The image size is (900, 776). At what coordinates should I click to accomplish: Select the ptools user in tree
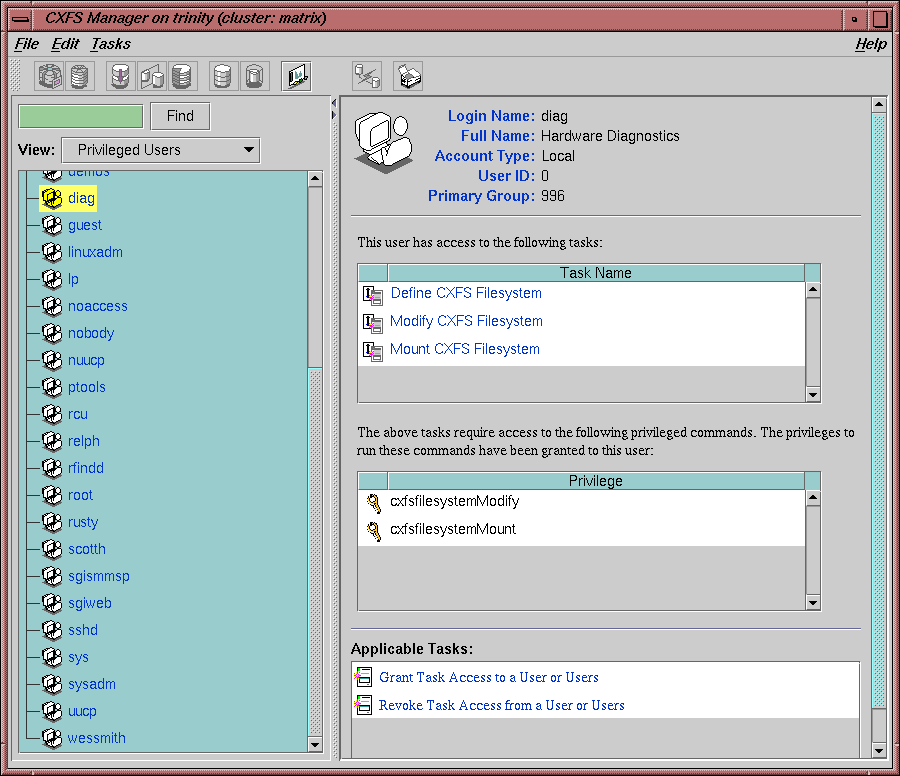(87, 387)
